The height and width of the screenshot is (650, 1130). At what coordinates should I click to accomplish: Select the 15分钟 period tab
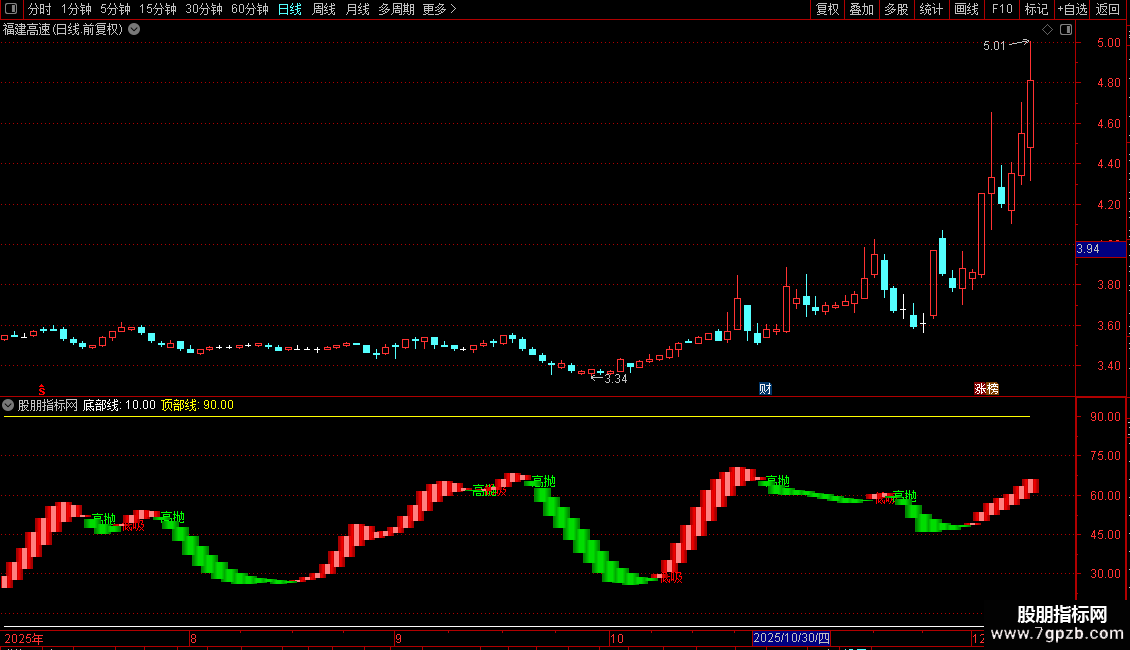(157, 9)
